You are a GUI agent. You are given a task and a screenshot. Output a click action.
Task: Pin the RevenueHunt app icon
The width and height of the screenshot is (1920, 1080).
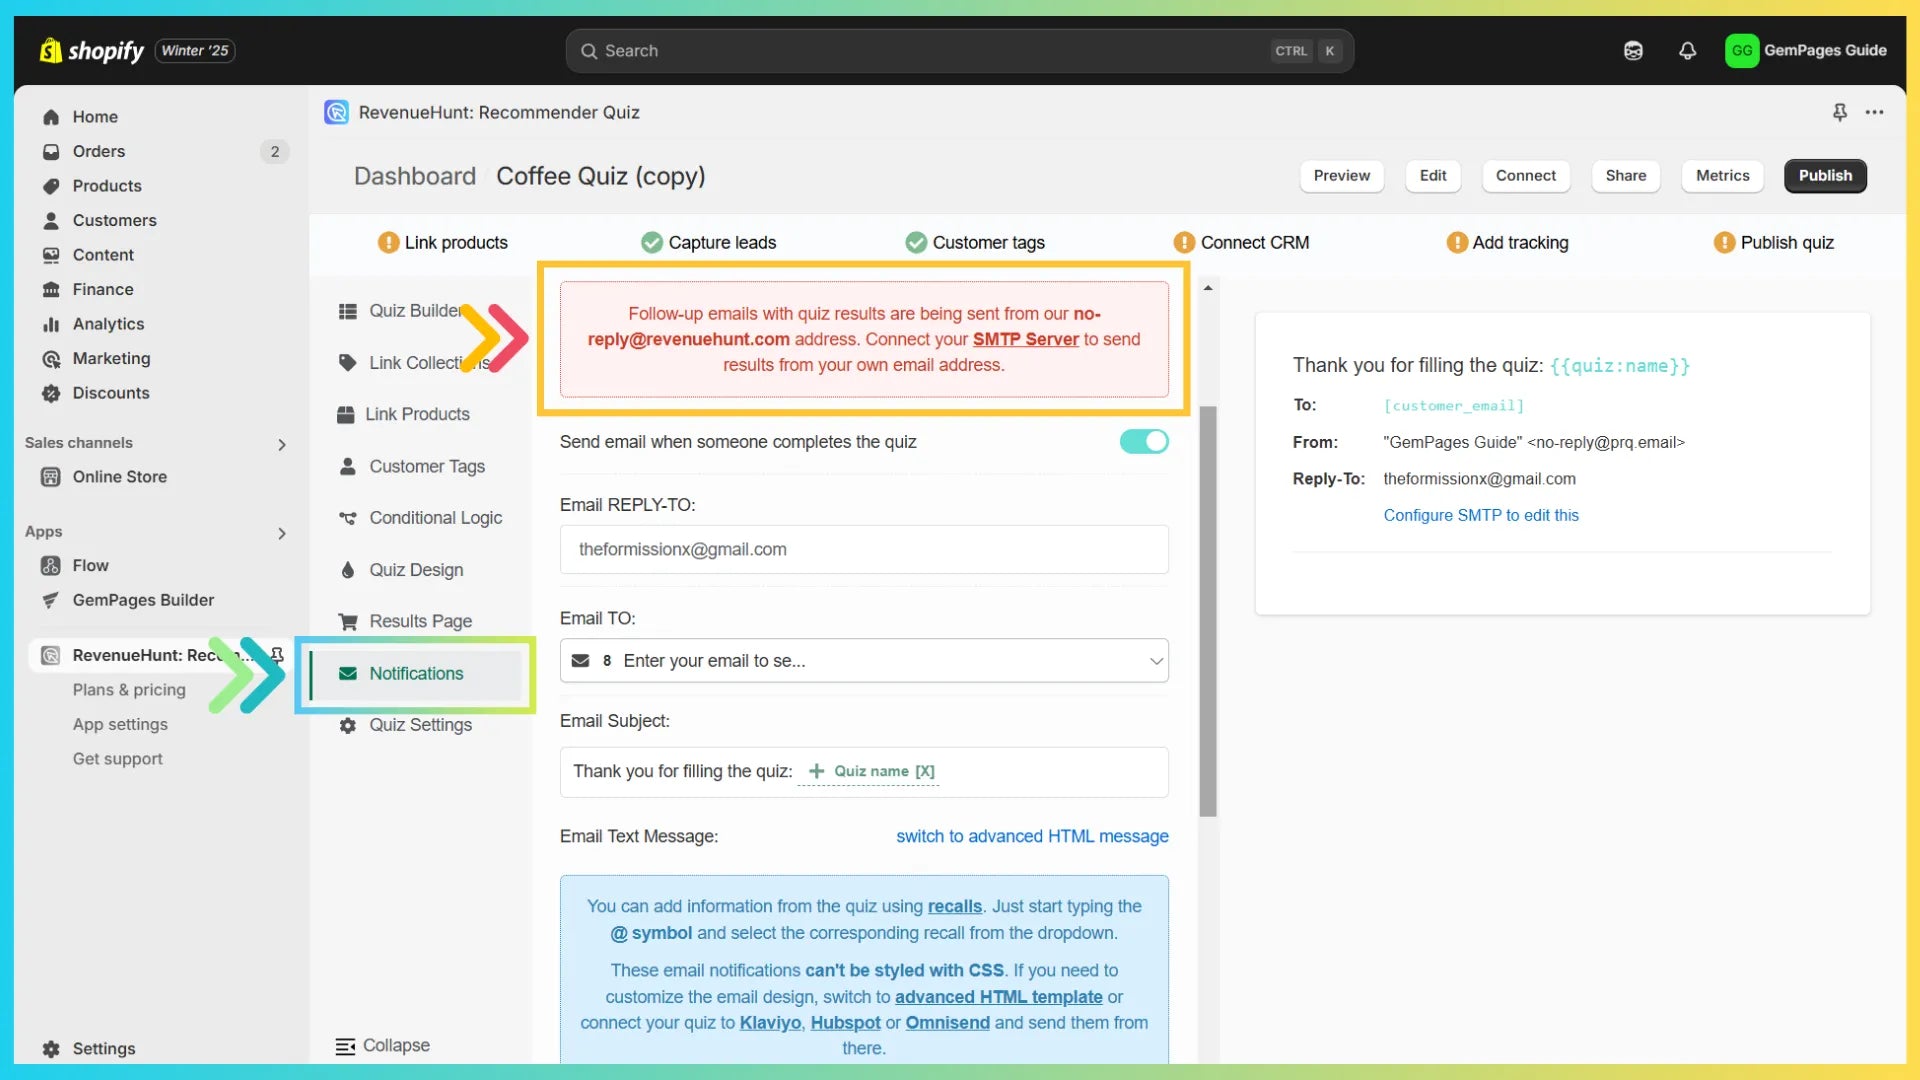coord(1839,112)
